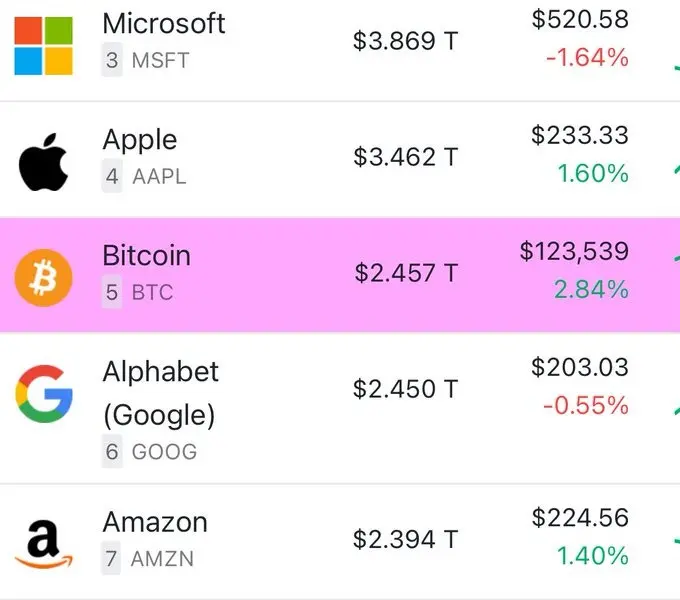680x600 pixels.
Task: Click Alphabet's -0.55% daily change
Action: [x=585, y=405]
